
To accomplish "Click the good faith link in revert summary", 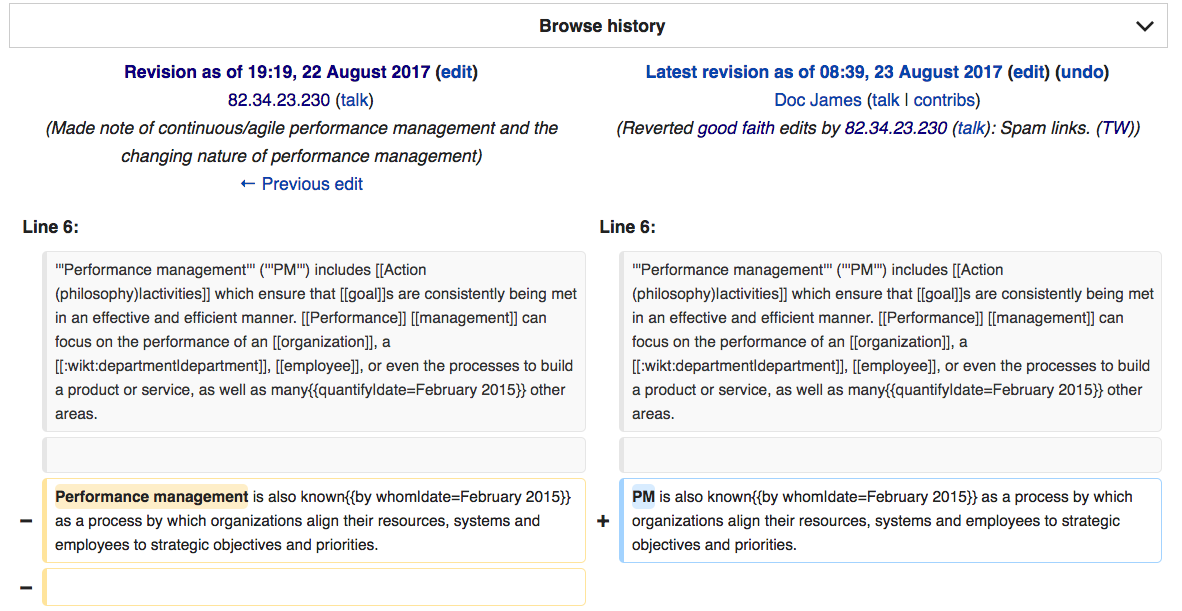I will [x=735, y=128].
